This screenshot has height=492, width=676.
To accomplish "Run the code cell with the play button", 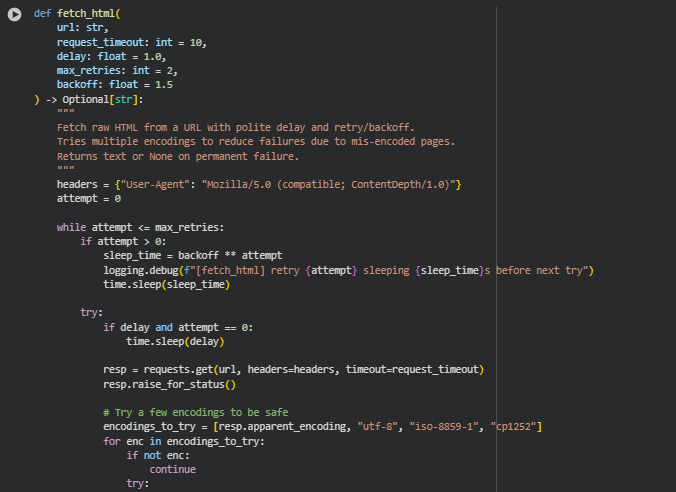I will [x=15, y=15].
